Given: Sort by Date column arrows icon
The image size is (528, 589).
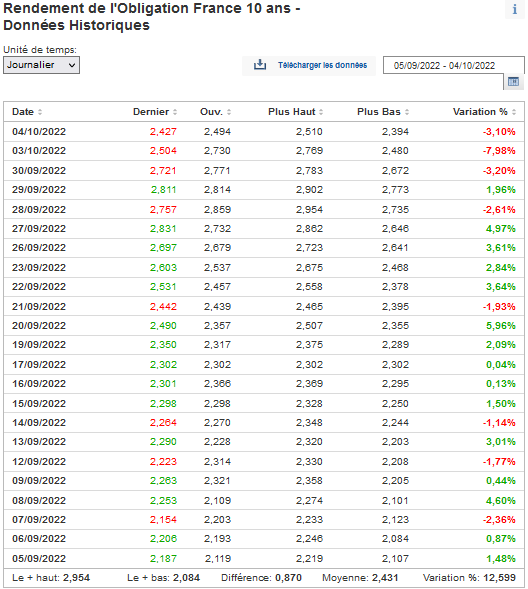Looking at the screenshot, I should click(40, 112).
